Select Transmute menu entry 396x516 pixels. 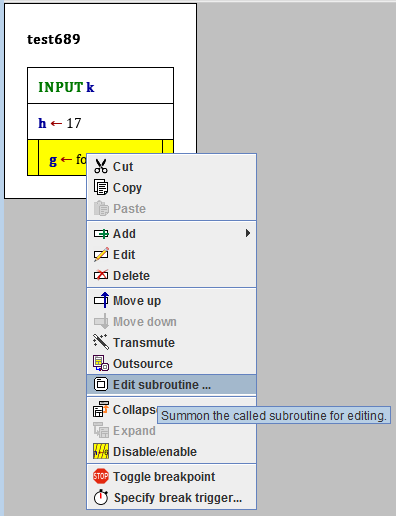[171, 342]
